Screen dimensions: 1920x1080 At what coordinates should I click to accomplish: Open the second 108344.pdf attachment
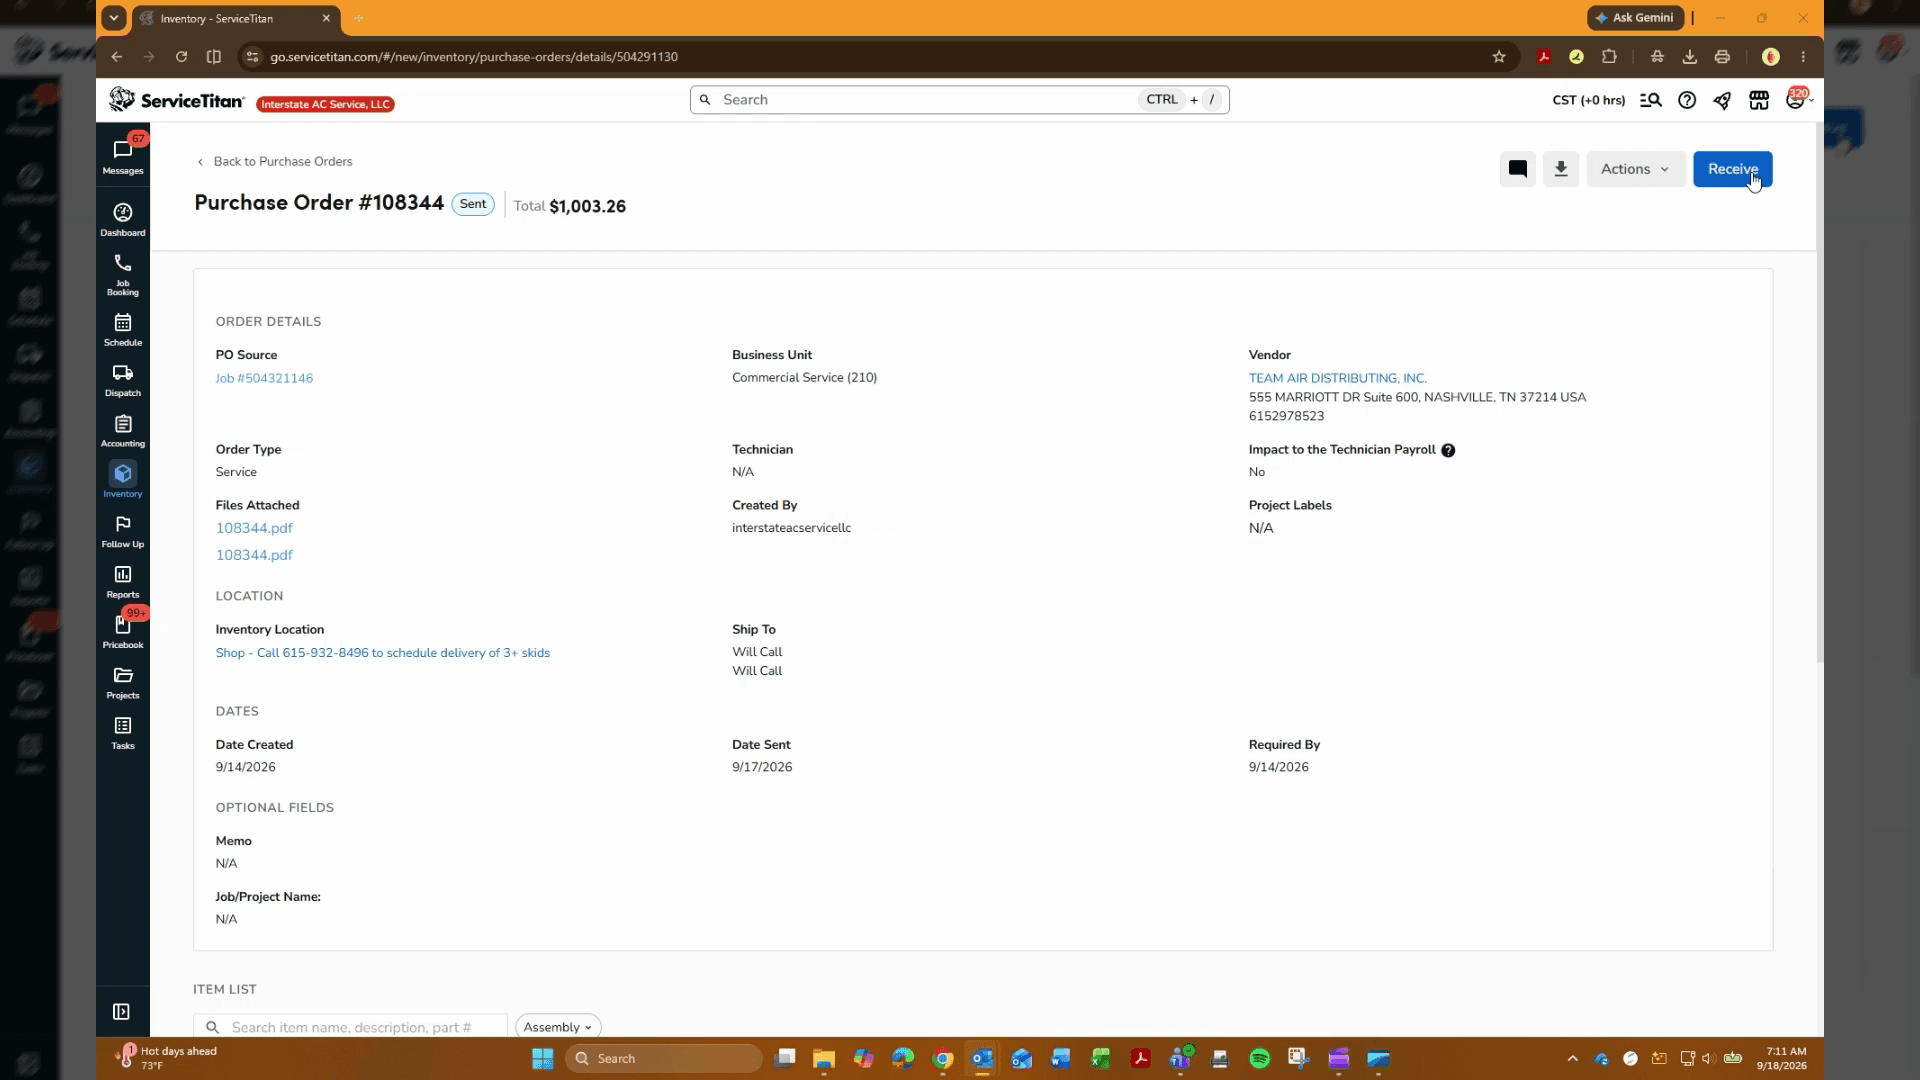(254, 555)
